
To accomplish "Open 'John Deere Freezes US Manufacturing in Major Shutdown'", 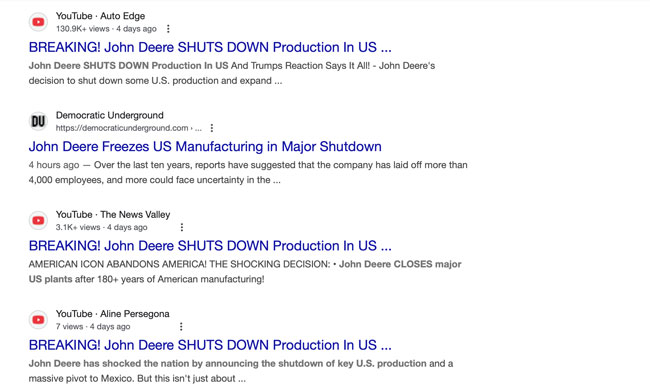I will (205, 146).
